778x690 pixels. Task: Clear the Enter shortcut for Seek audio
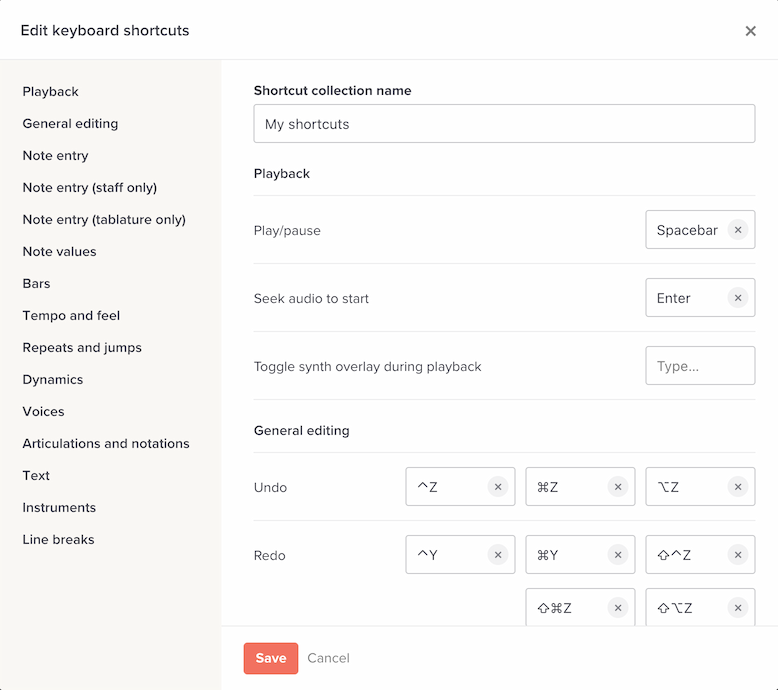tap(738, 298)
